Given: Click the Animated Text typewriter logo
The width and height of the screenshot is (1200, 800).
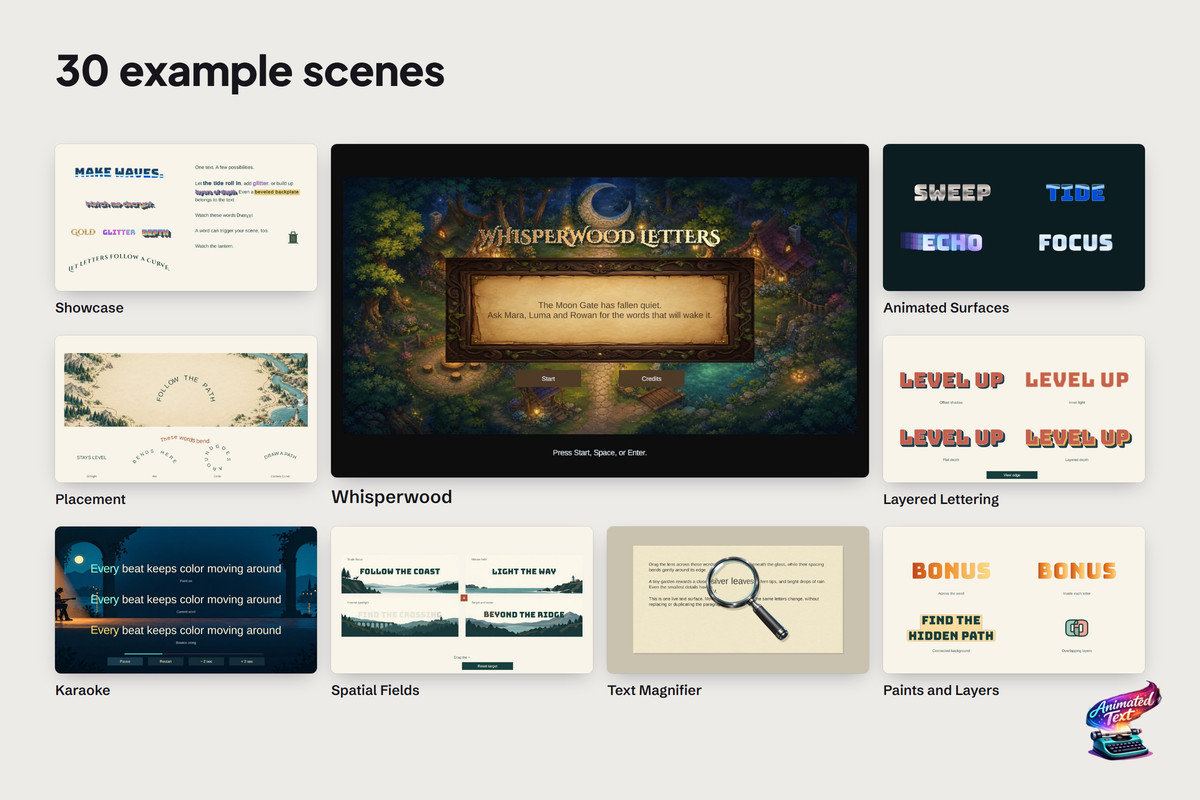Looking at the screenshot, I should [x=1124, y=722].
